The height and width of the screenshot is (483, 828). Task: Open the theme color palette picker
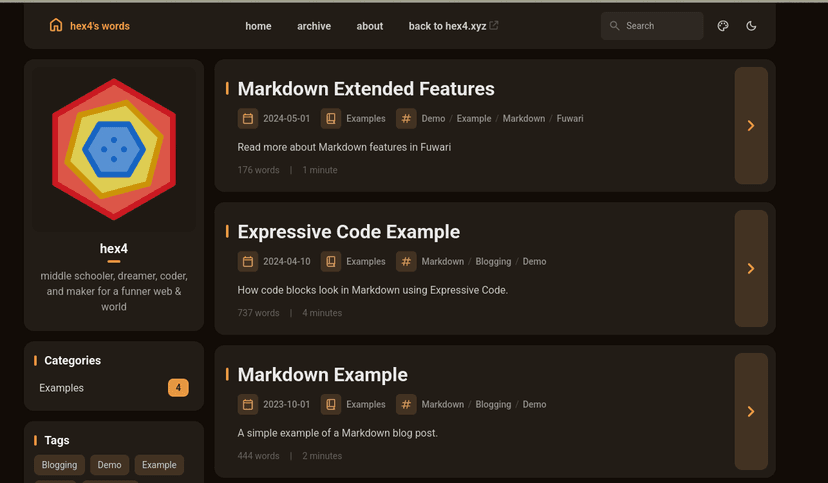(723, 26)
